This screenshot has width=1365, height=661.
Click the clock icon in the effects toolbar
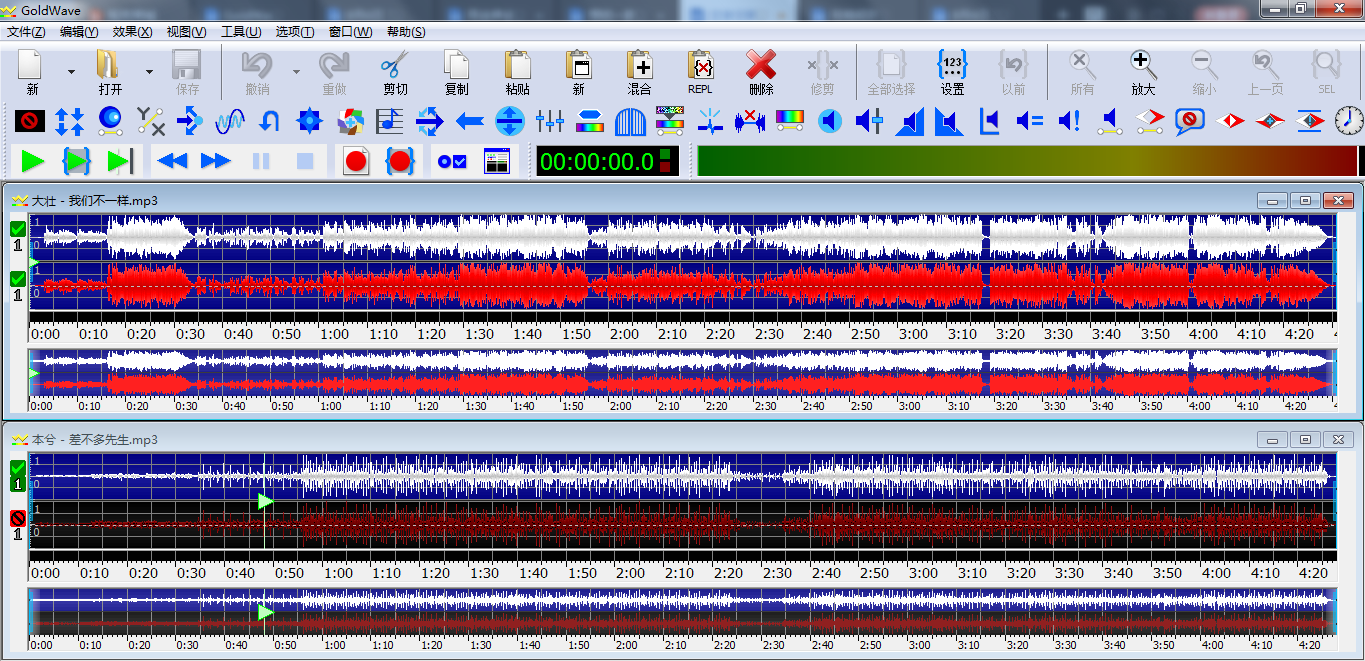(1348, 122)
